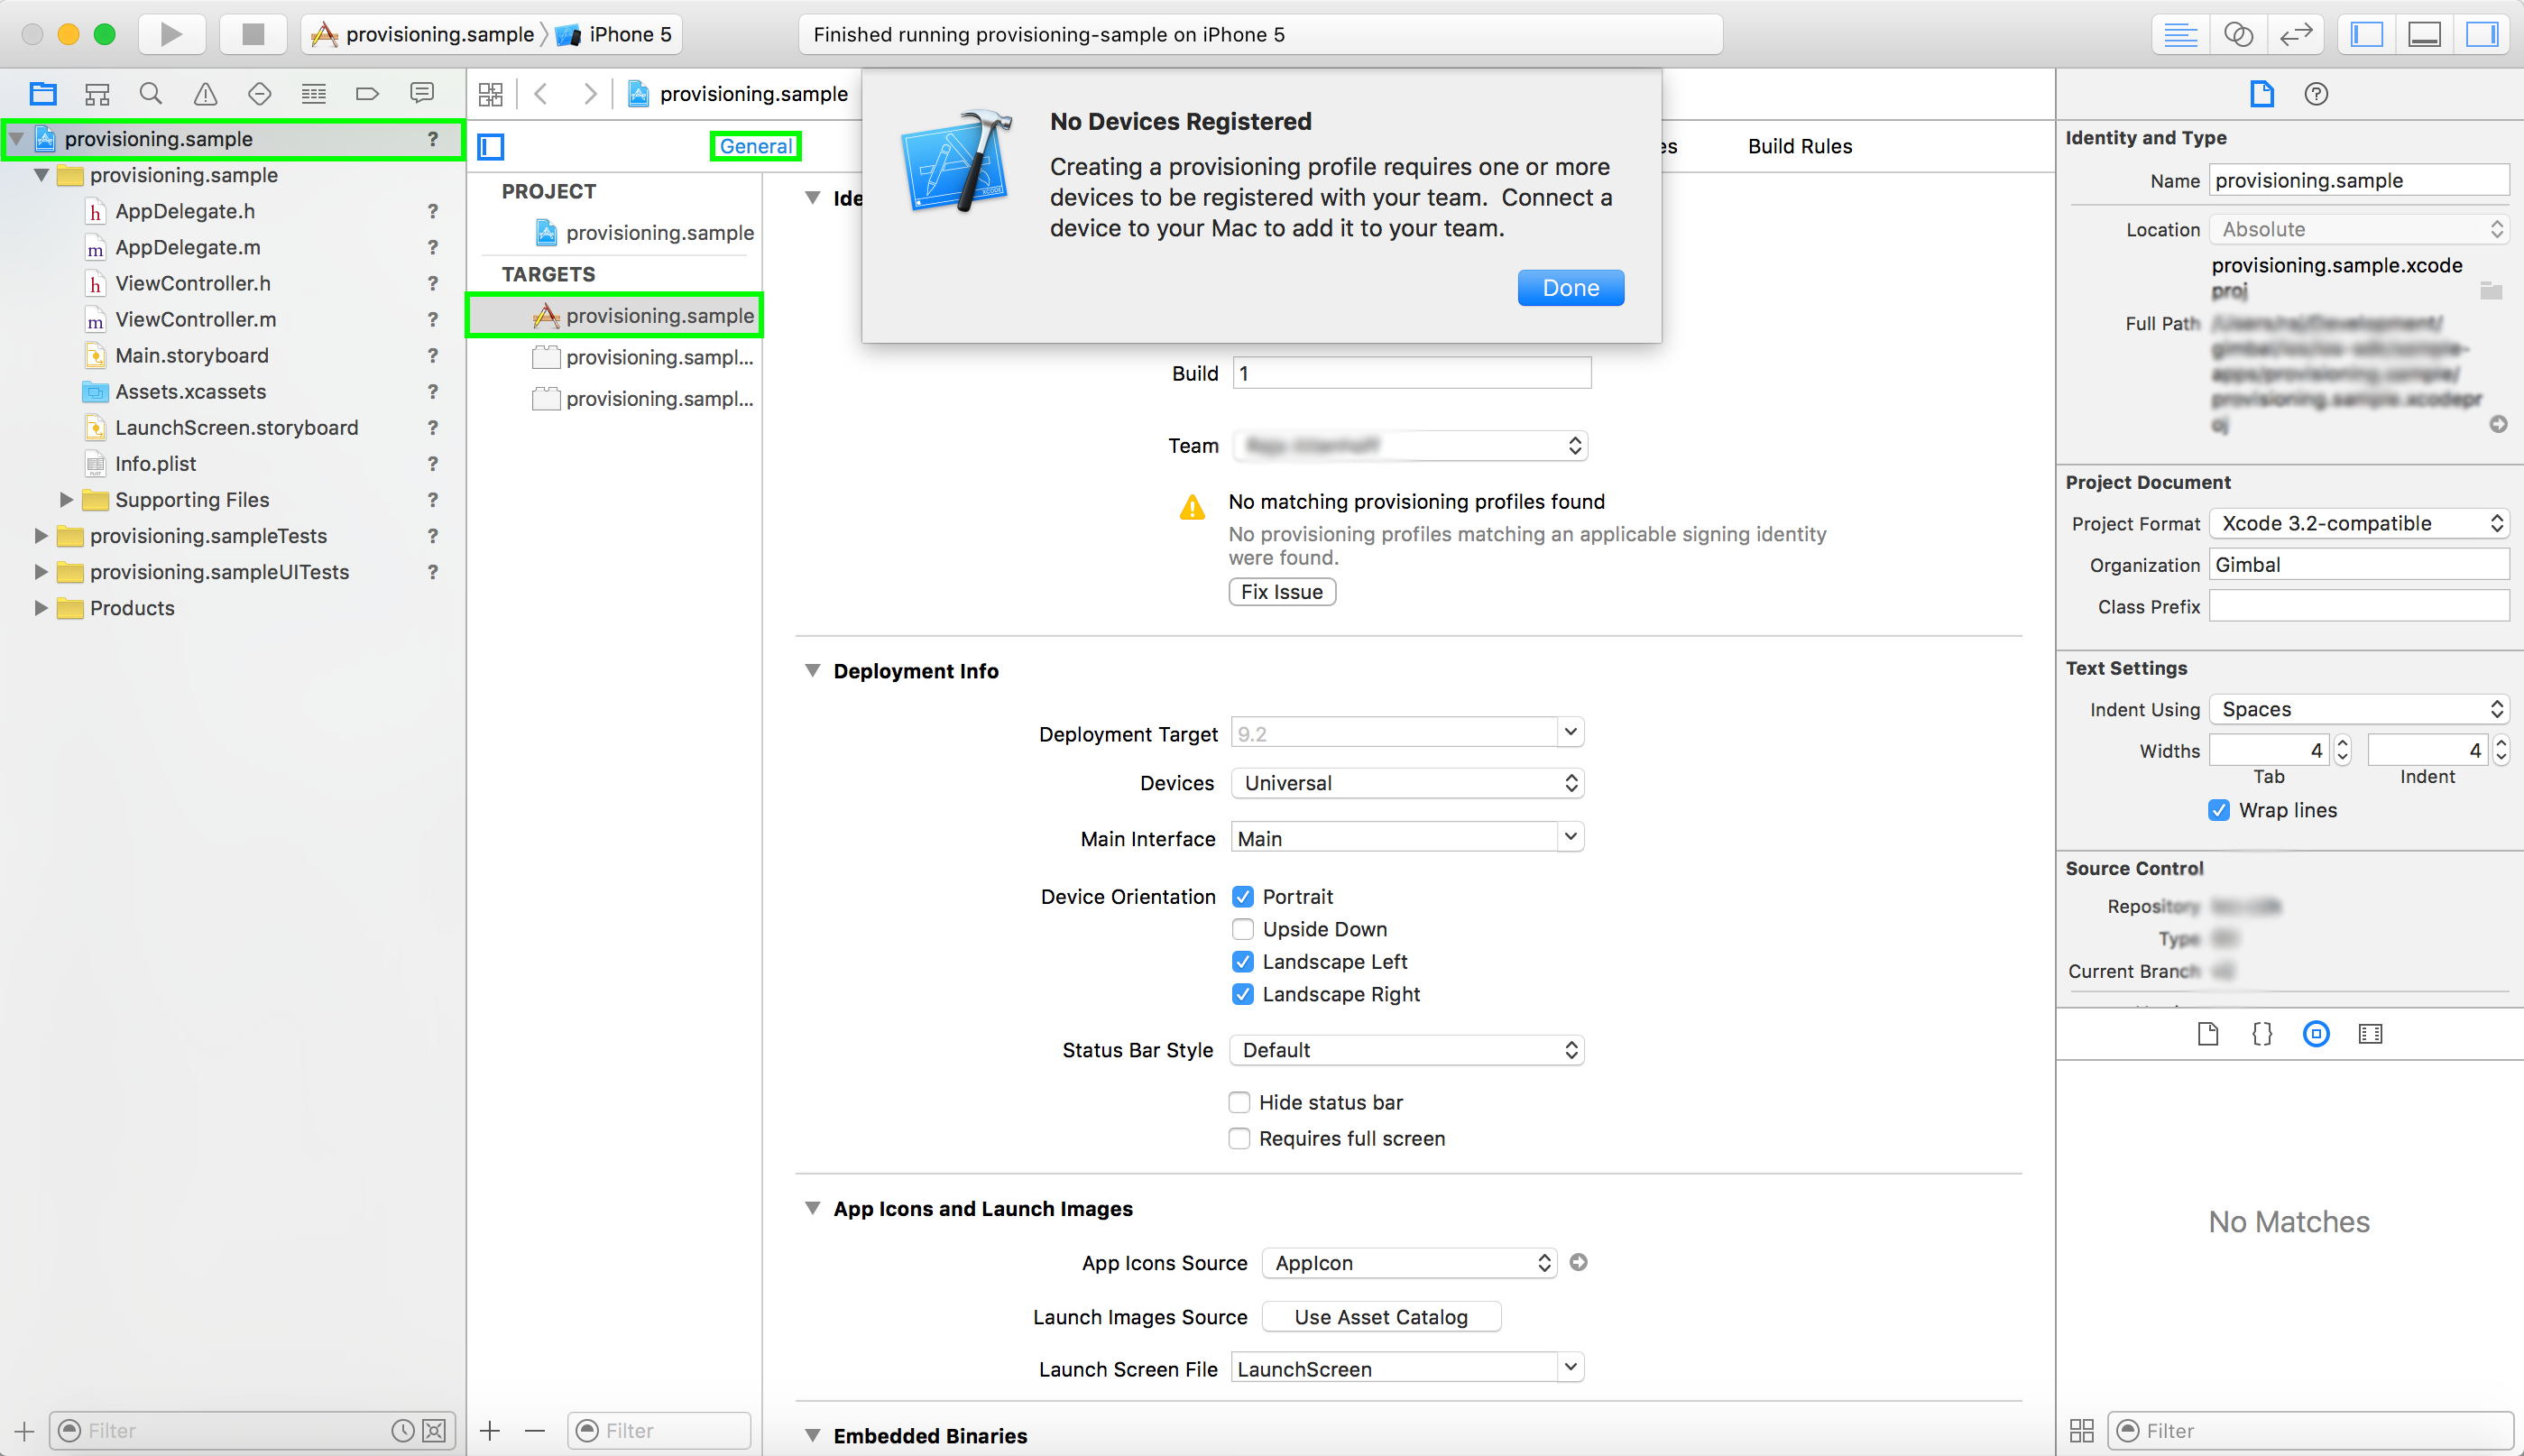Select the iPhone 5 run destination
Screen dimensions: 2524x1456
pyautogui.click(x=616, y=34)
